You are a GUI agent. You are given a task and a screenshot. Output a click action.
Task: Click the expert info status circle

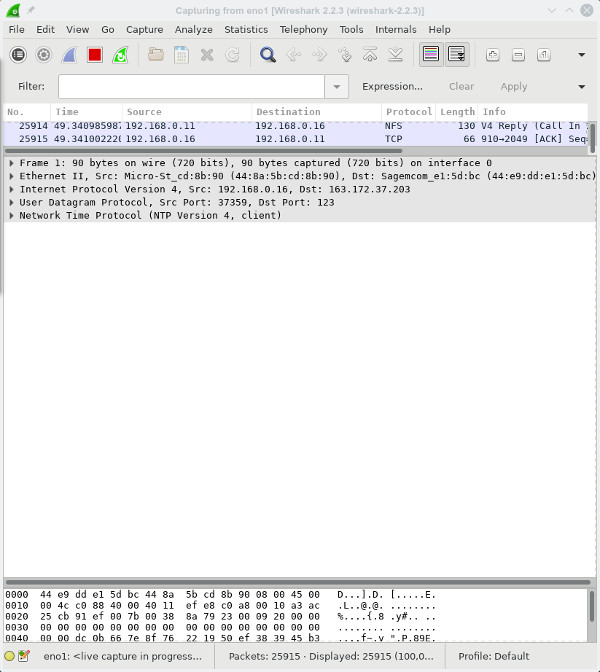(10, 656)
